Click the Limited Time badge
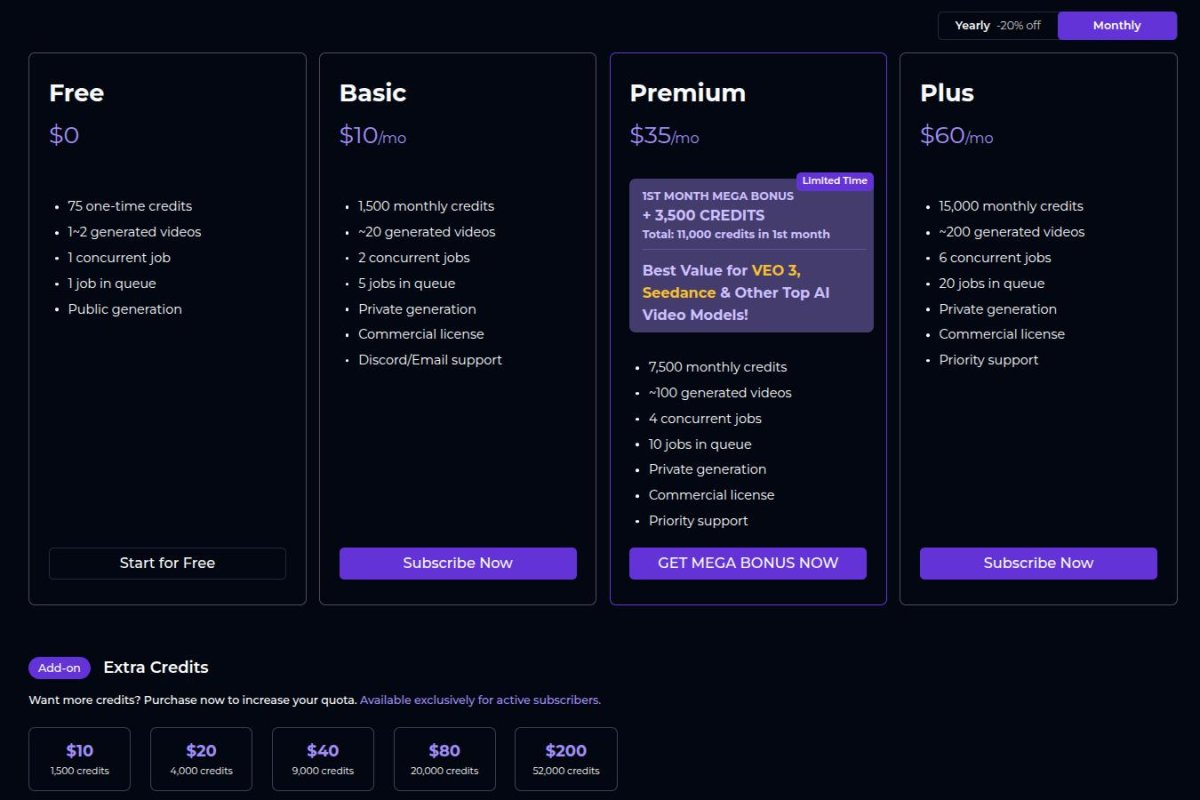 click(834, 181)
